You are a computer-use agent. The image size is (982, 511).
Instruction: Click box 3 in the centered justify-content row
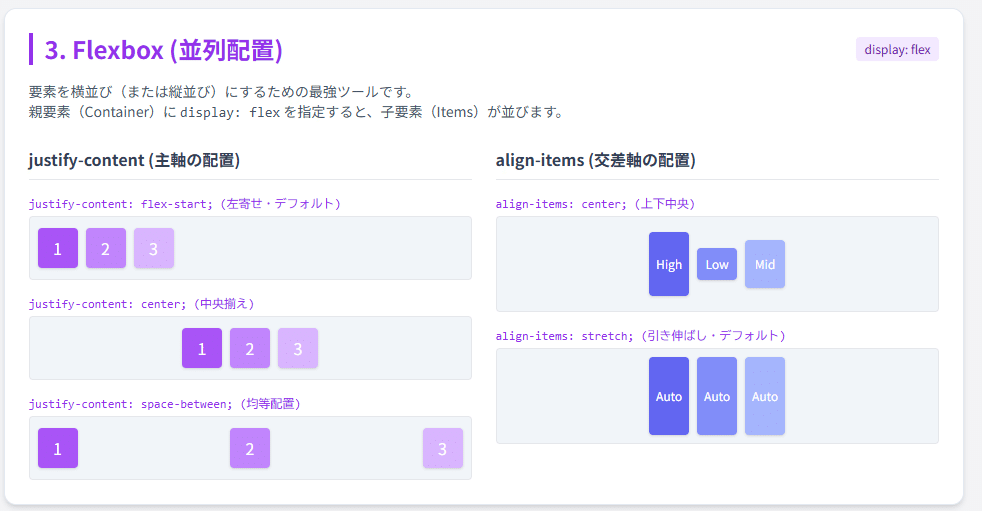pos(298,348)
